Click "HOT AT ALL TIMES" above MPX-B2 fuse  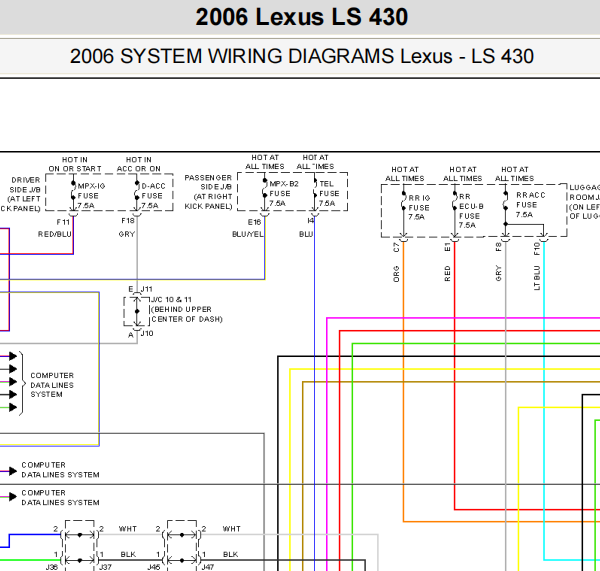coord(265,162)
